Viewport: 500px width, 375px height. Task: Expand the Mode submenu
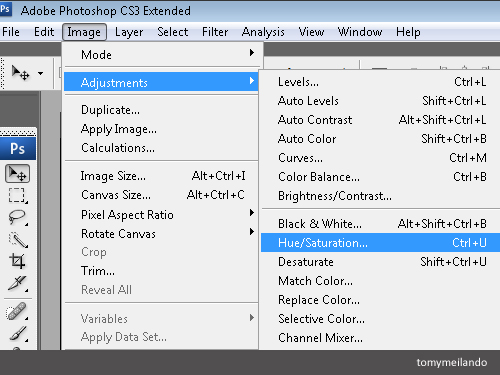tap(161, 54)
